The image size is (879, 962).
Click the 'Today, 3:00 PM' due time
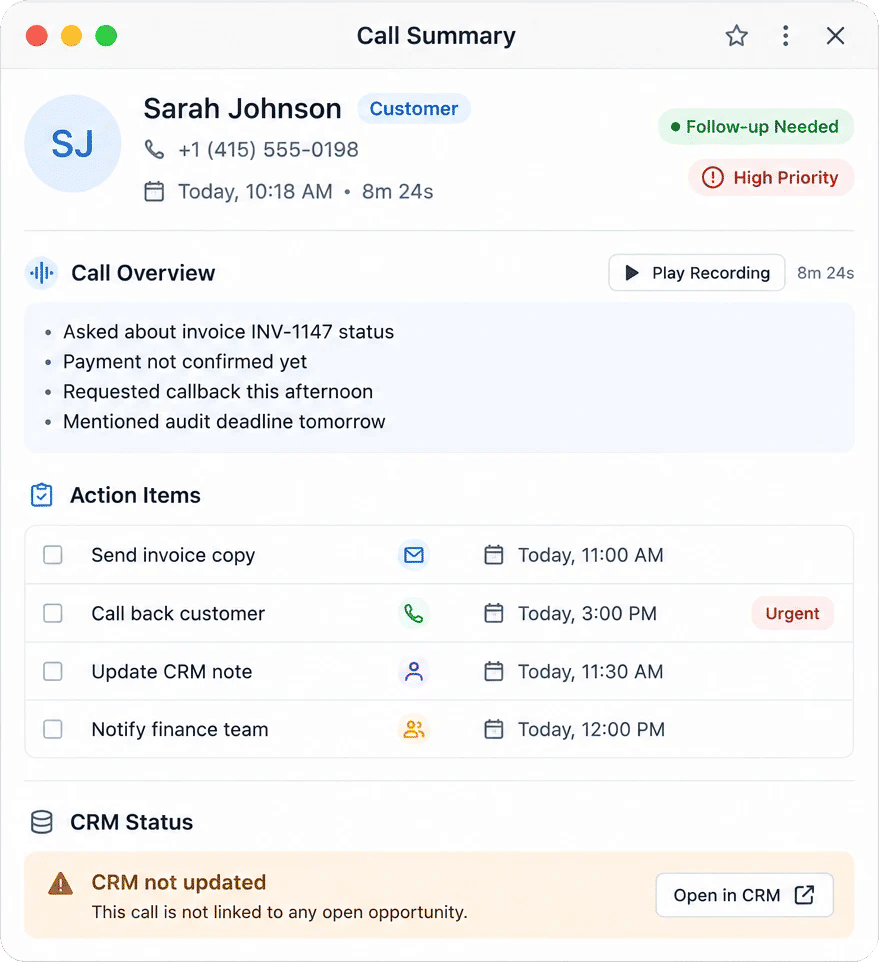pyautogui.click(x=588, y=613)
